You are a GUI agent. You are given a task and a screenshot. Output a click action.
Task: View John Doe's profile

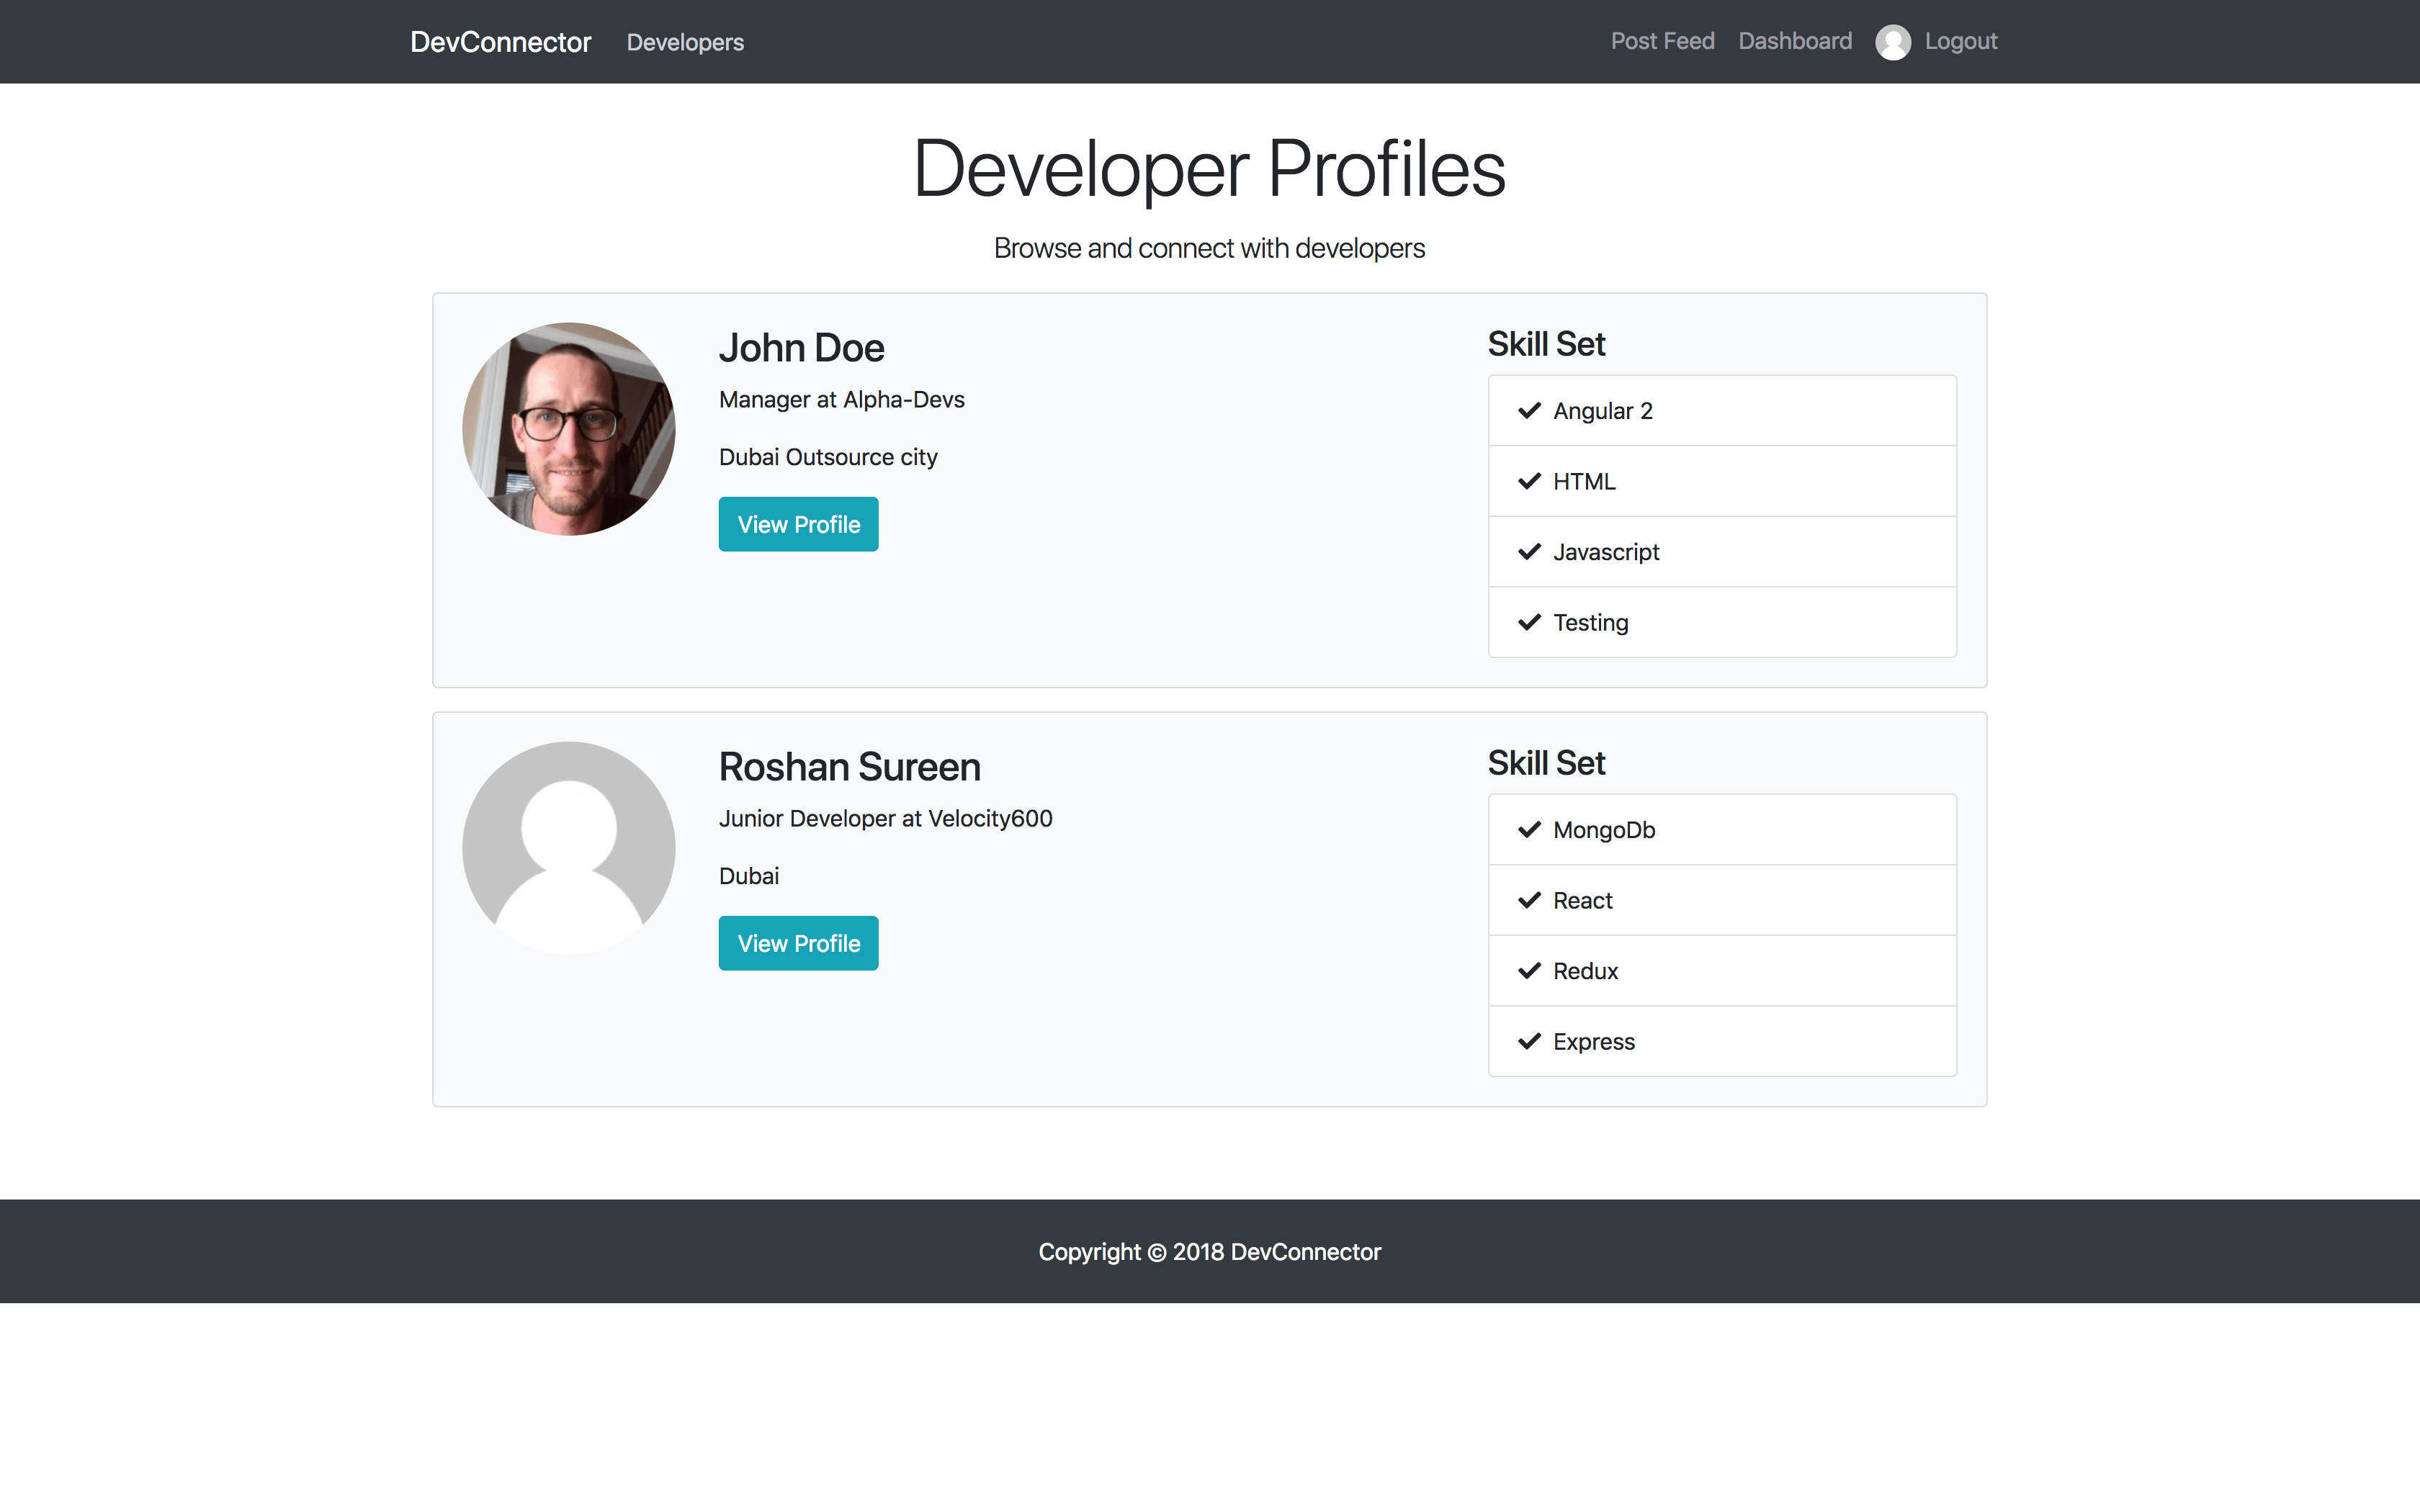click(798, 524)
